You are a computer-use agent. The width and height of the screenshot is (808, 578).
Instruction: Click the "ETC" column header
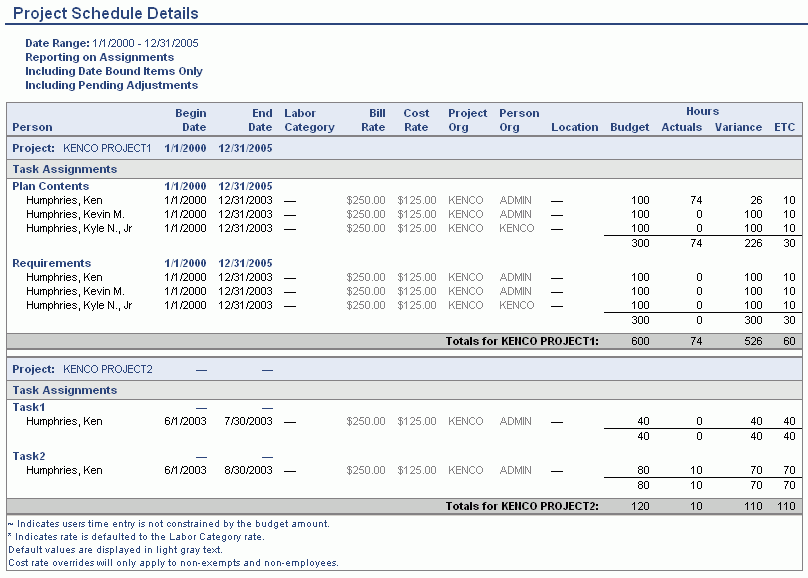pos(785,127)
